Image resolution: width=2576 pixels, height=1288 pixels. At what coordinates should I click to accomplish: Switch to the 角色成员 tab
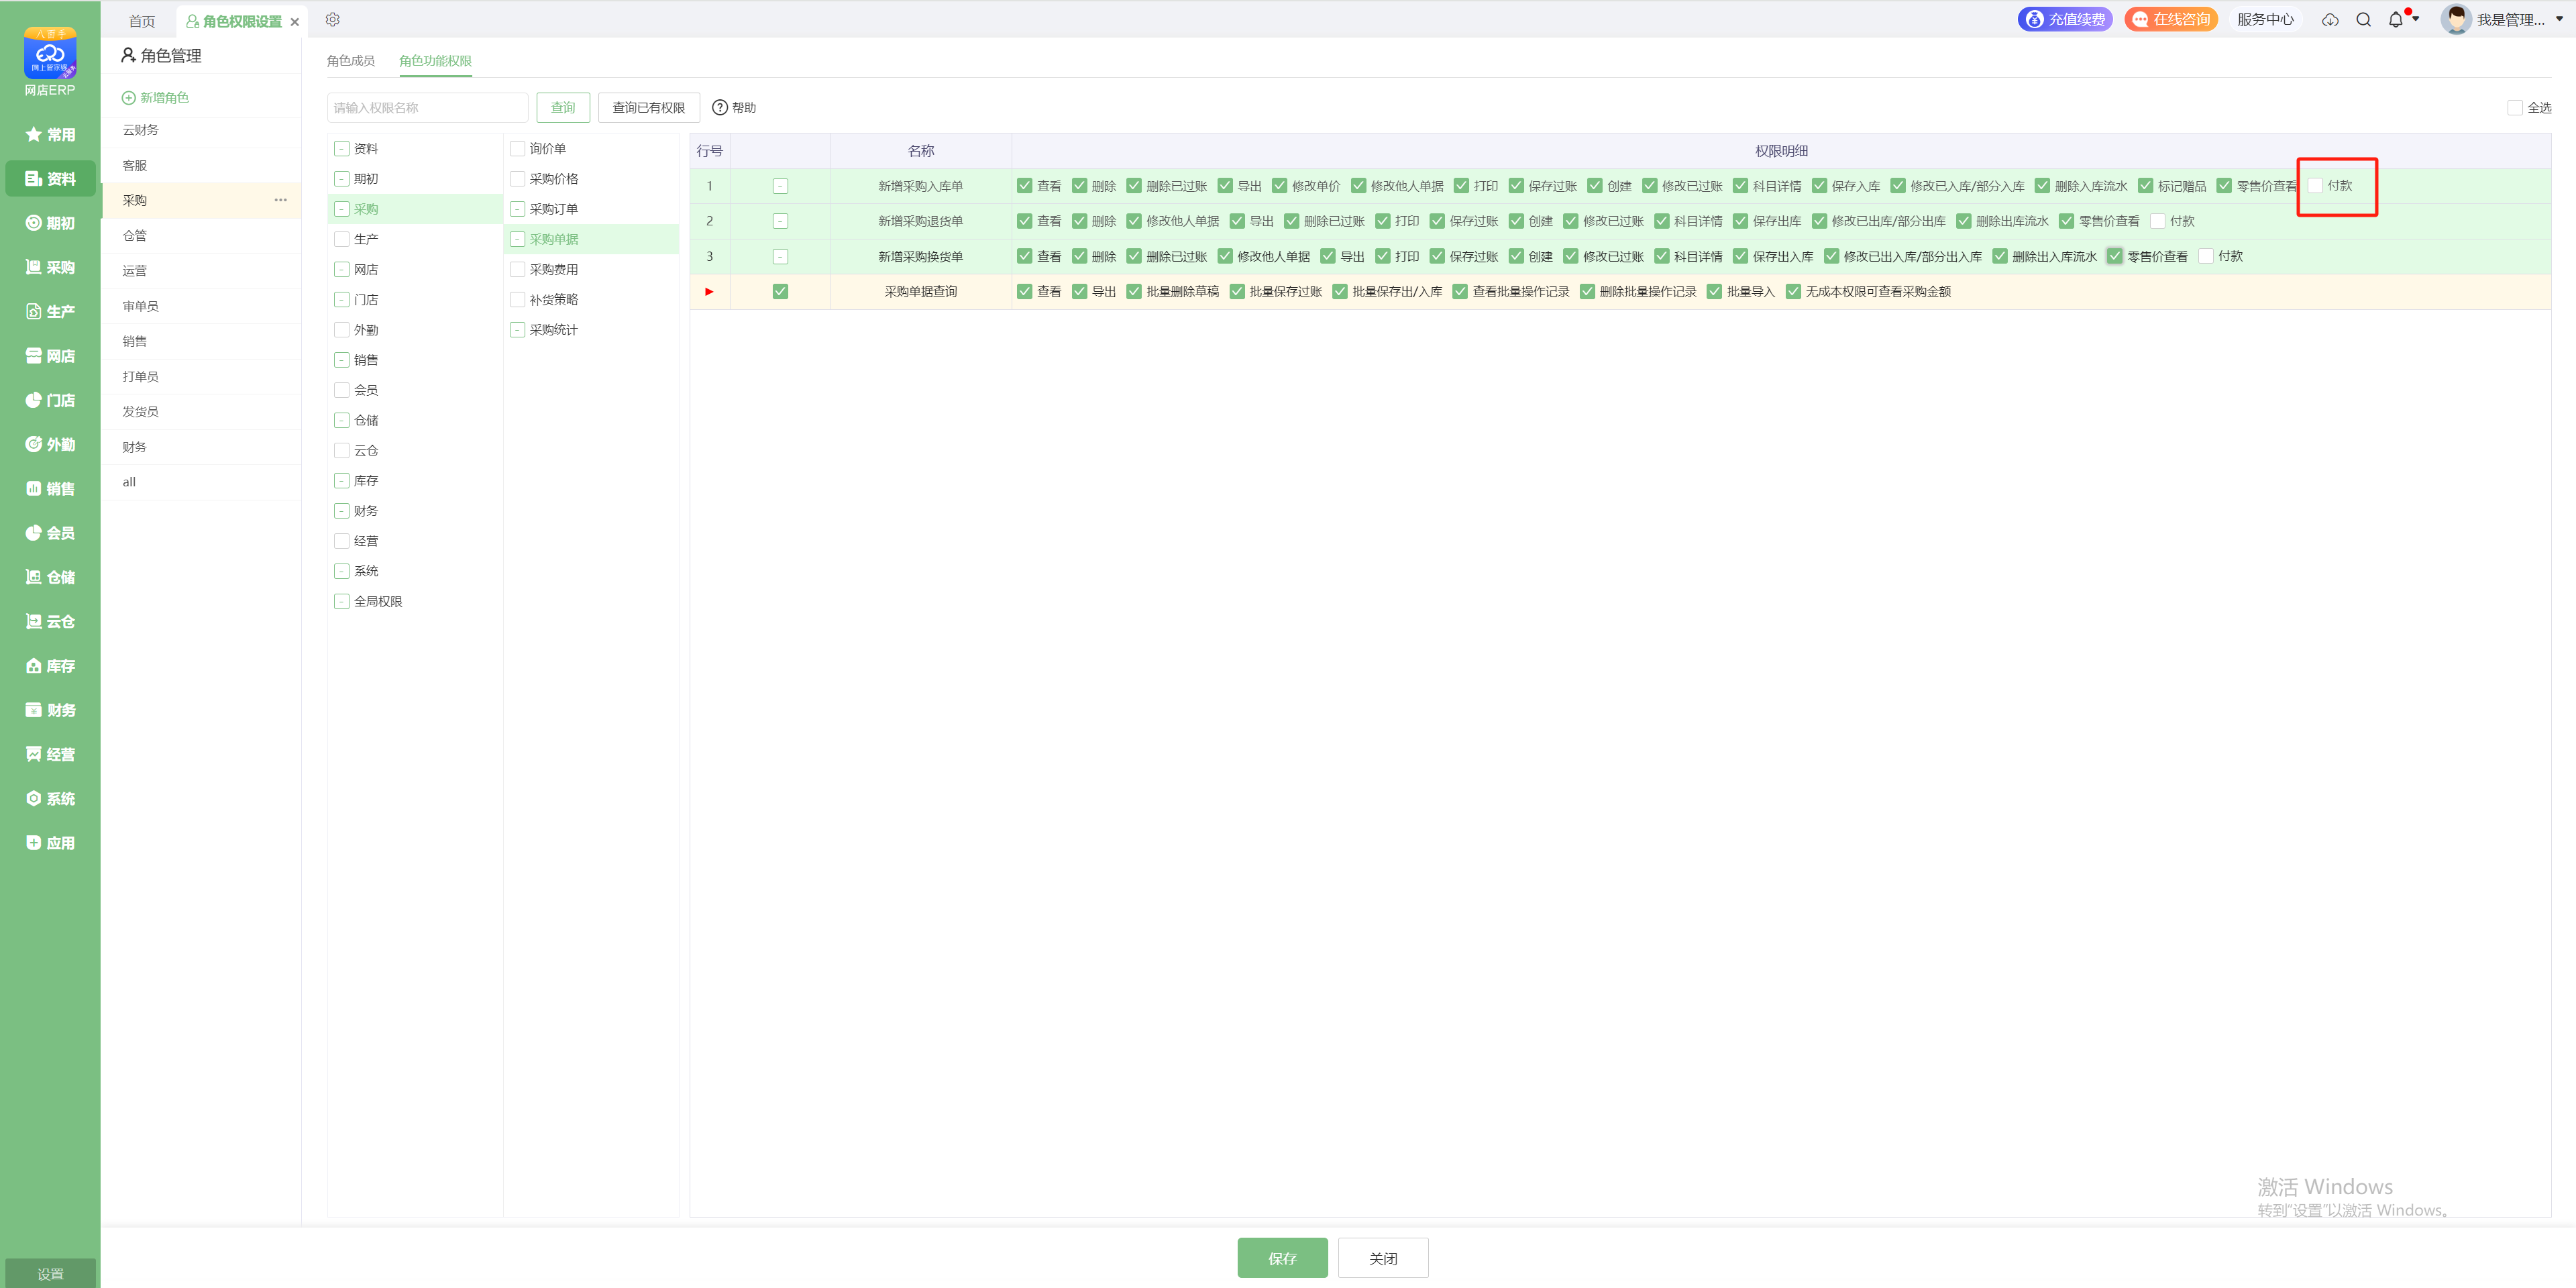[x=350, y=61]
